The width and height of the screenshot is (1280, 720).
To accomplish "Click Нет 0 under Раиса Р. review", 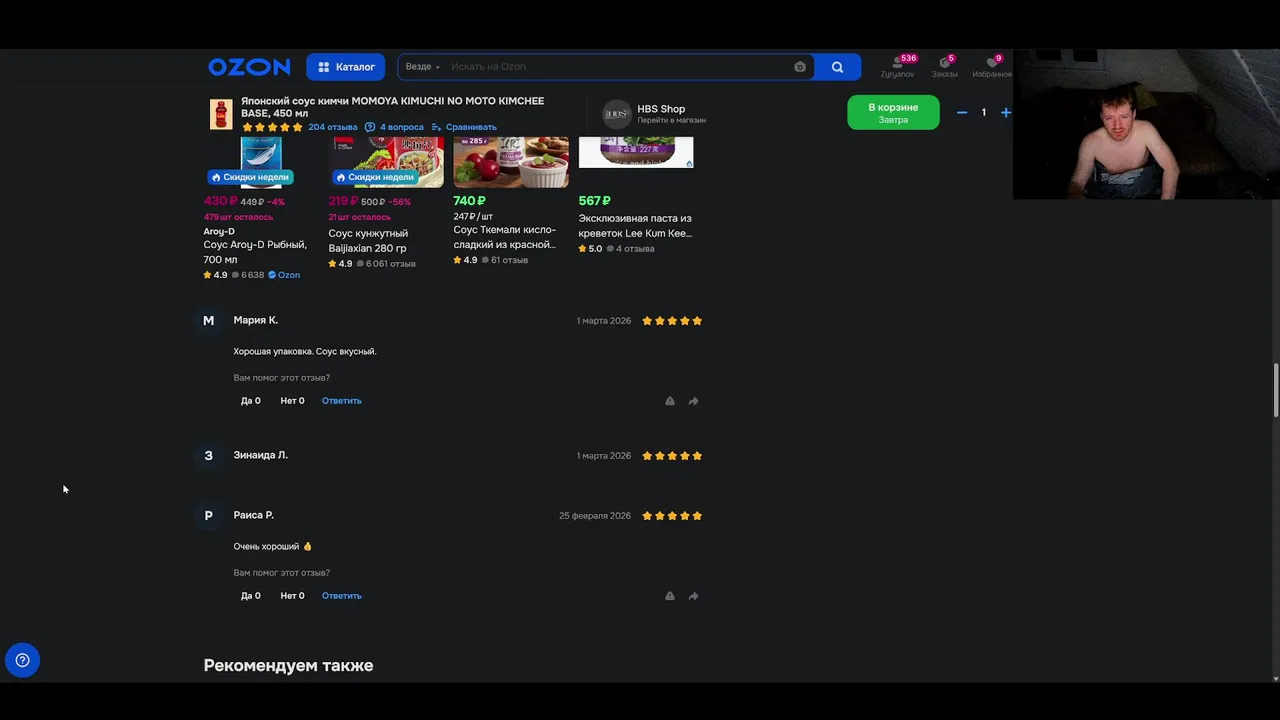I will (292, 596).
